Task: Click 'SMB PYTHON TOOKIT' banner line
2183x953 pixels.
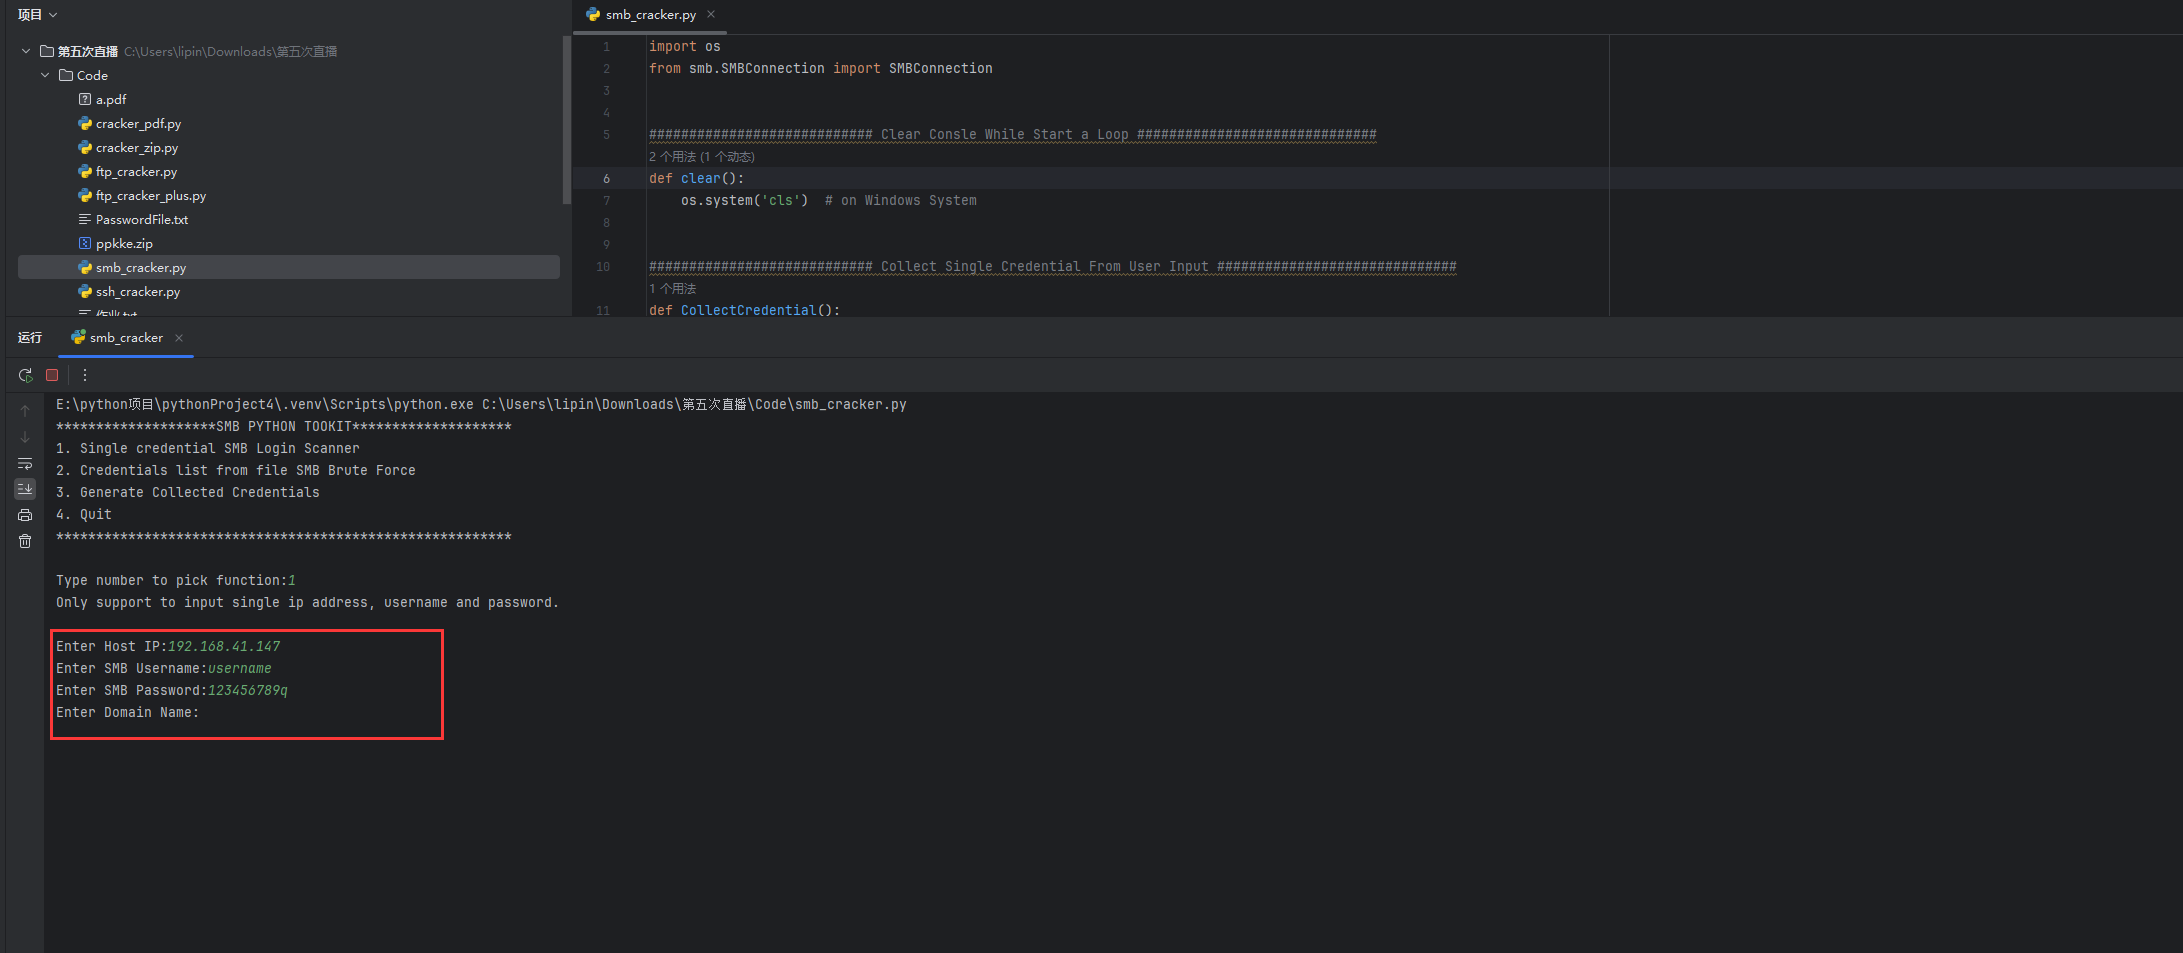Action: tap(284, 426)
